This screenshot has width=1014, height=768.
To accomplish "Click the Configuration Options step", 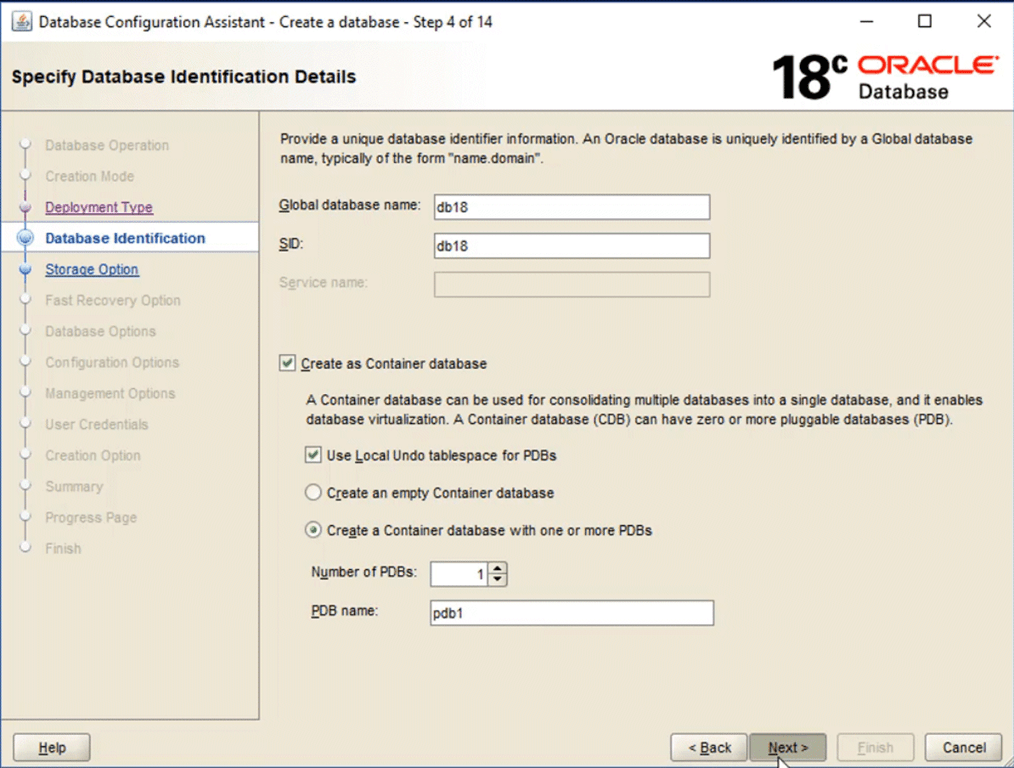I will point(112,362).
